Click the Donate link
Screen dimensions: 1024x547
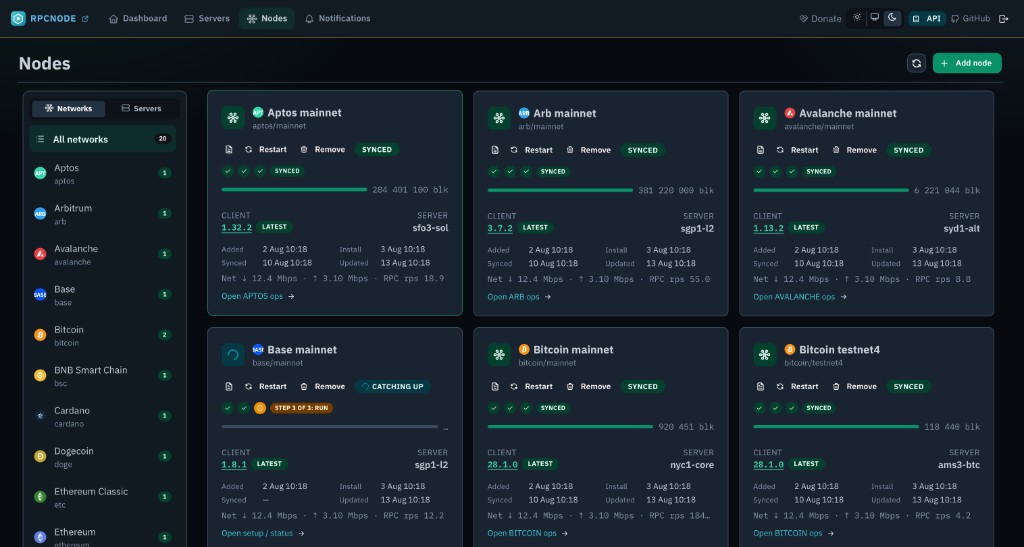tap(820, 19)
